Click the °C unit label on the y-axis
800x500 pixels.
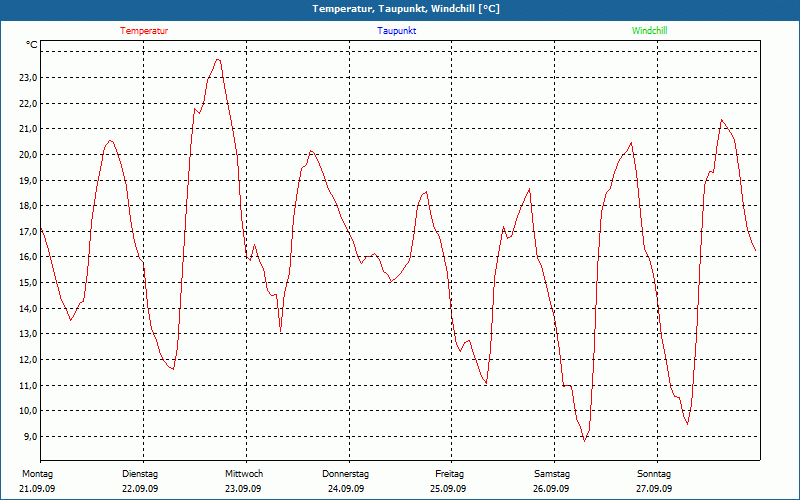click(32, 45)
